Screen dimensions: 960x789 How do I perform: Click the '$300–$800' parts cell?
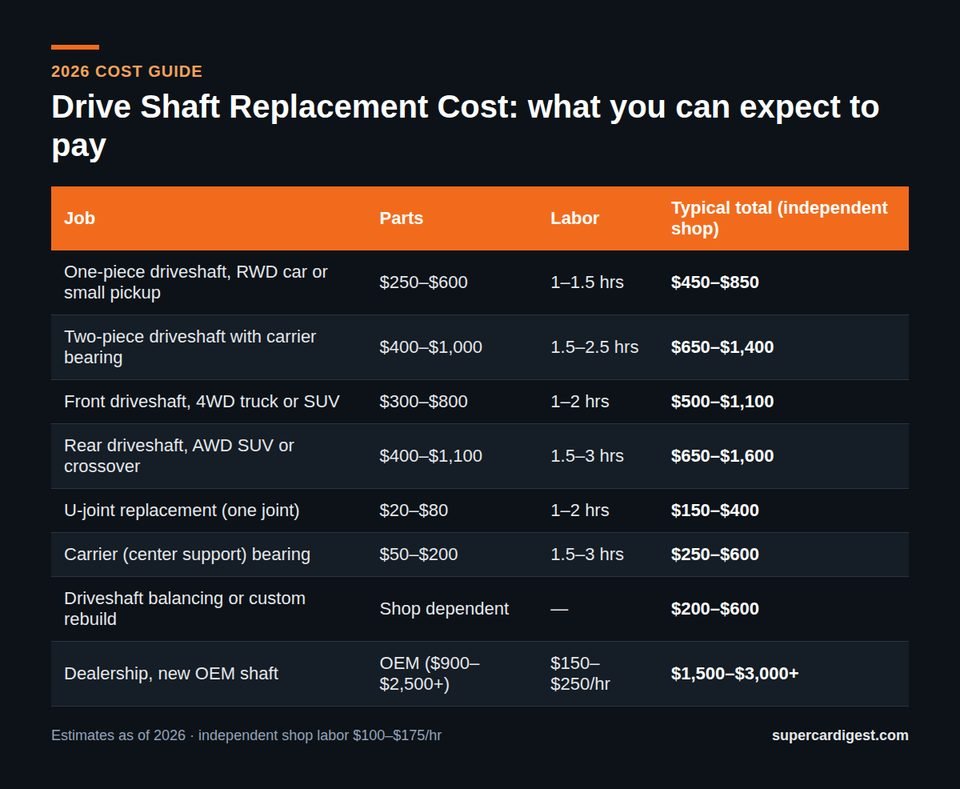tap(423, 402)
